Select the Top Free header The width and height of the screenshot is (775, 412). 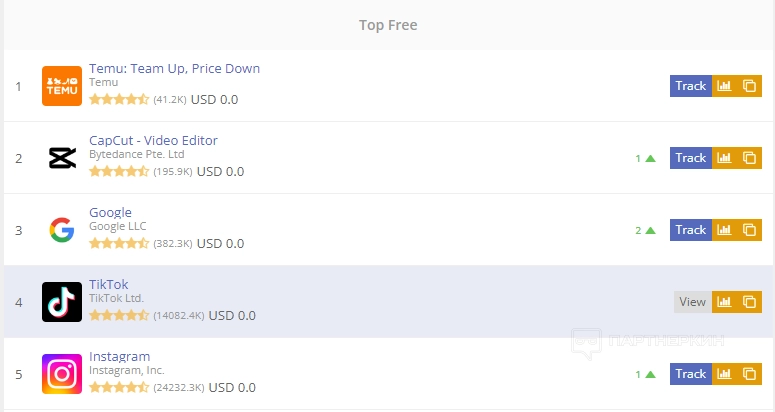point(388,25)
